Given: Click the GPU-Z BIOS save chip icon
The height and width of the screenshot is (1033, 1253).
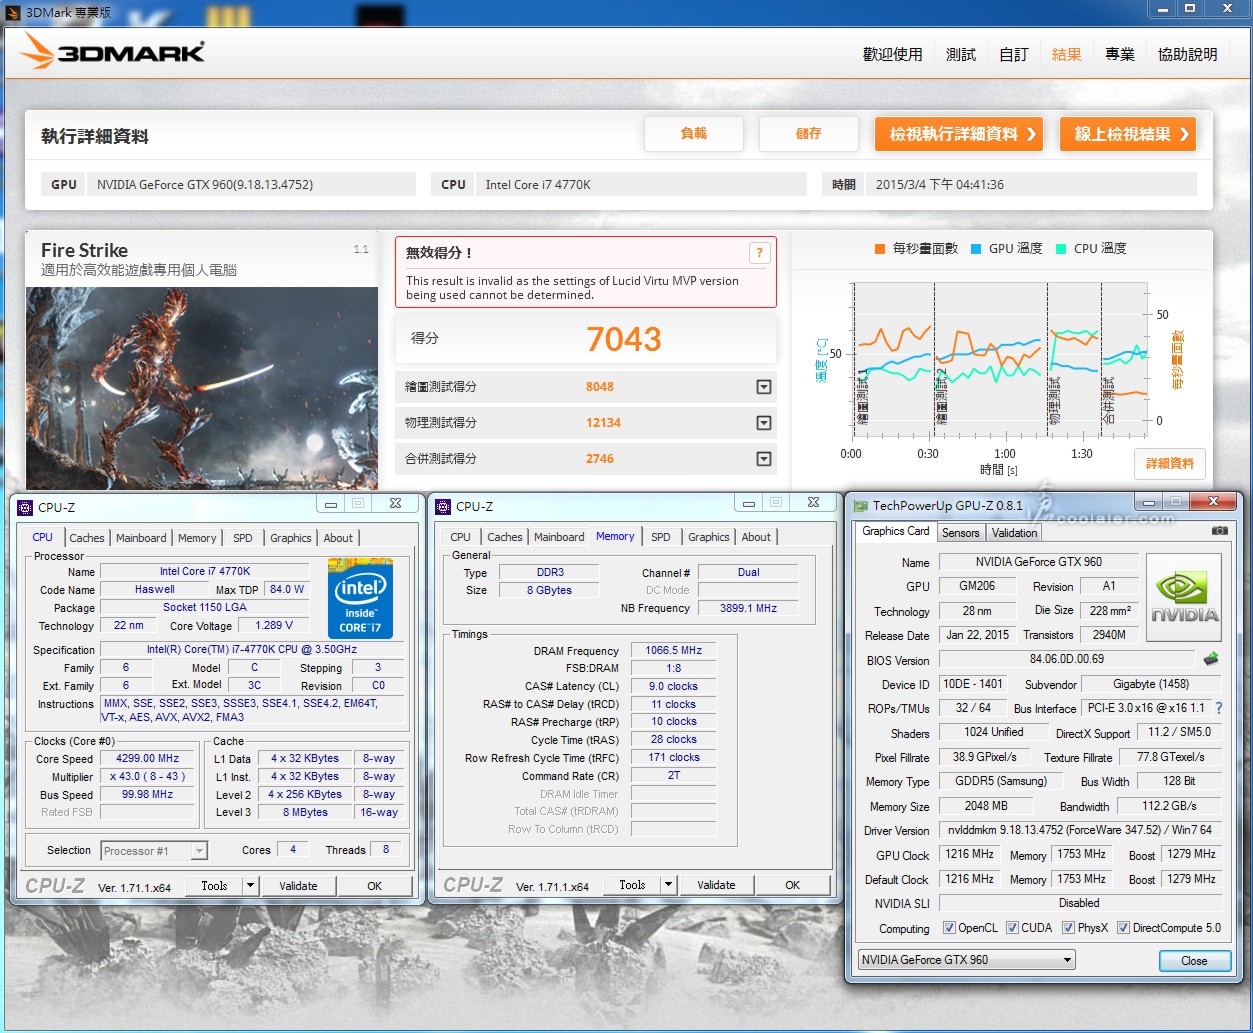Looking at the screenshot, I should [1210, 659].
